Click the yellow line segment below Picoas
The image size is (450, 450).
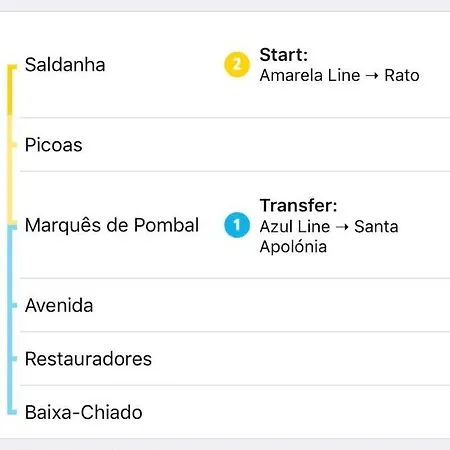click(x=10, y=185)
